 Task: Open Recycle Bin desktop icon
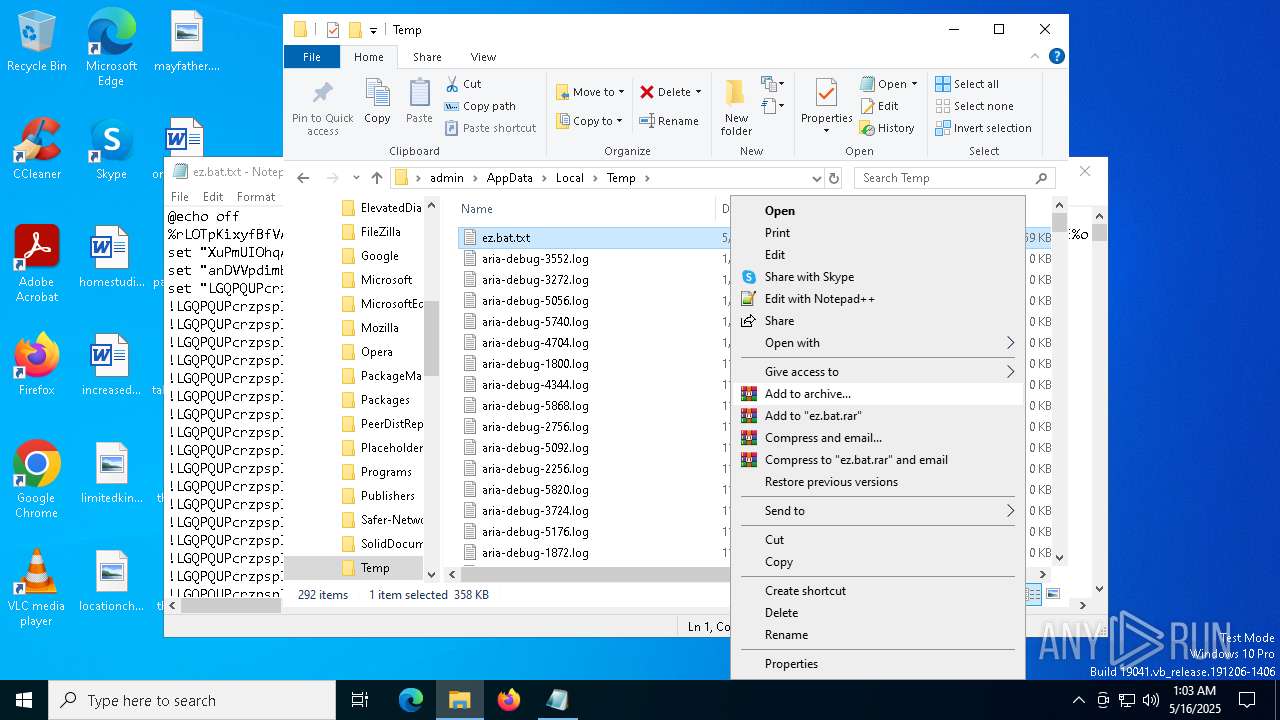tap(37, 42)
